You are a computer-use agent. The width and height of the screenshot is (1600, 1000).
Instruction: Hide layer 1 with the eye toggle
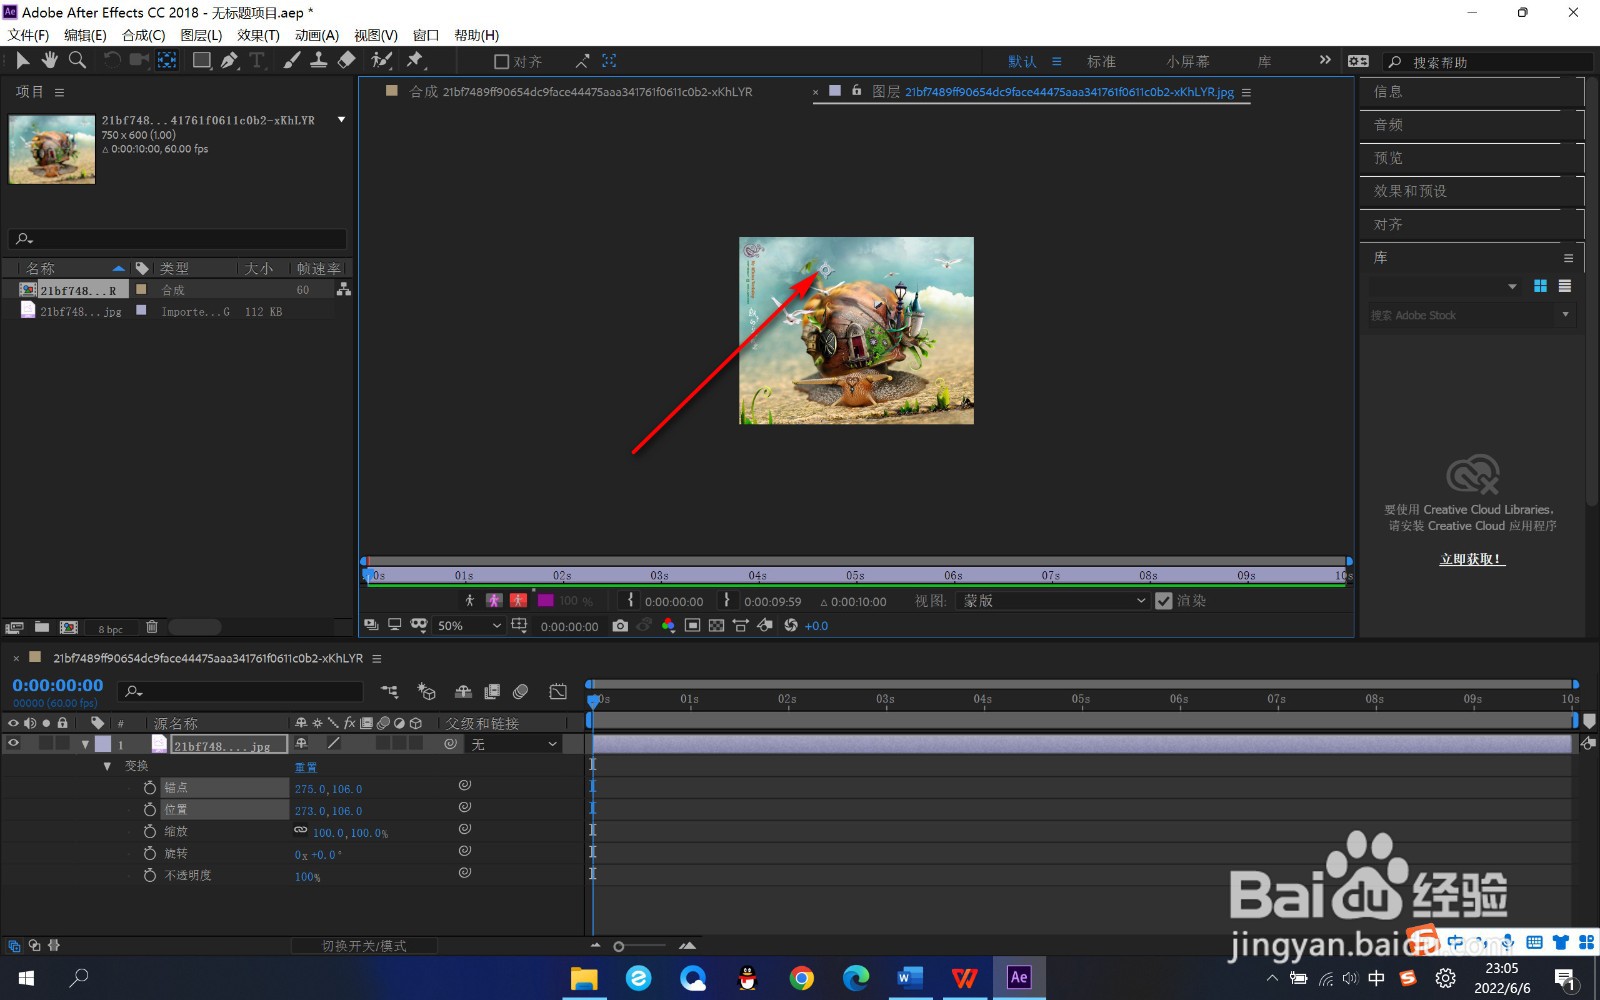point(14,744)
